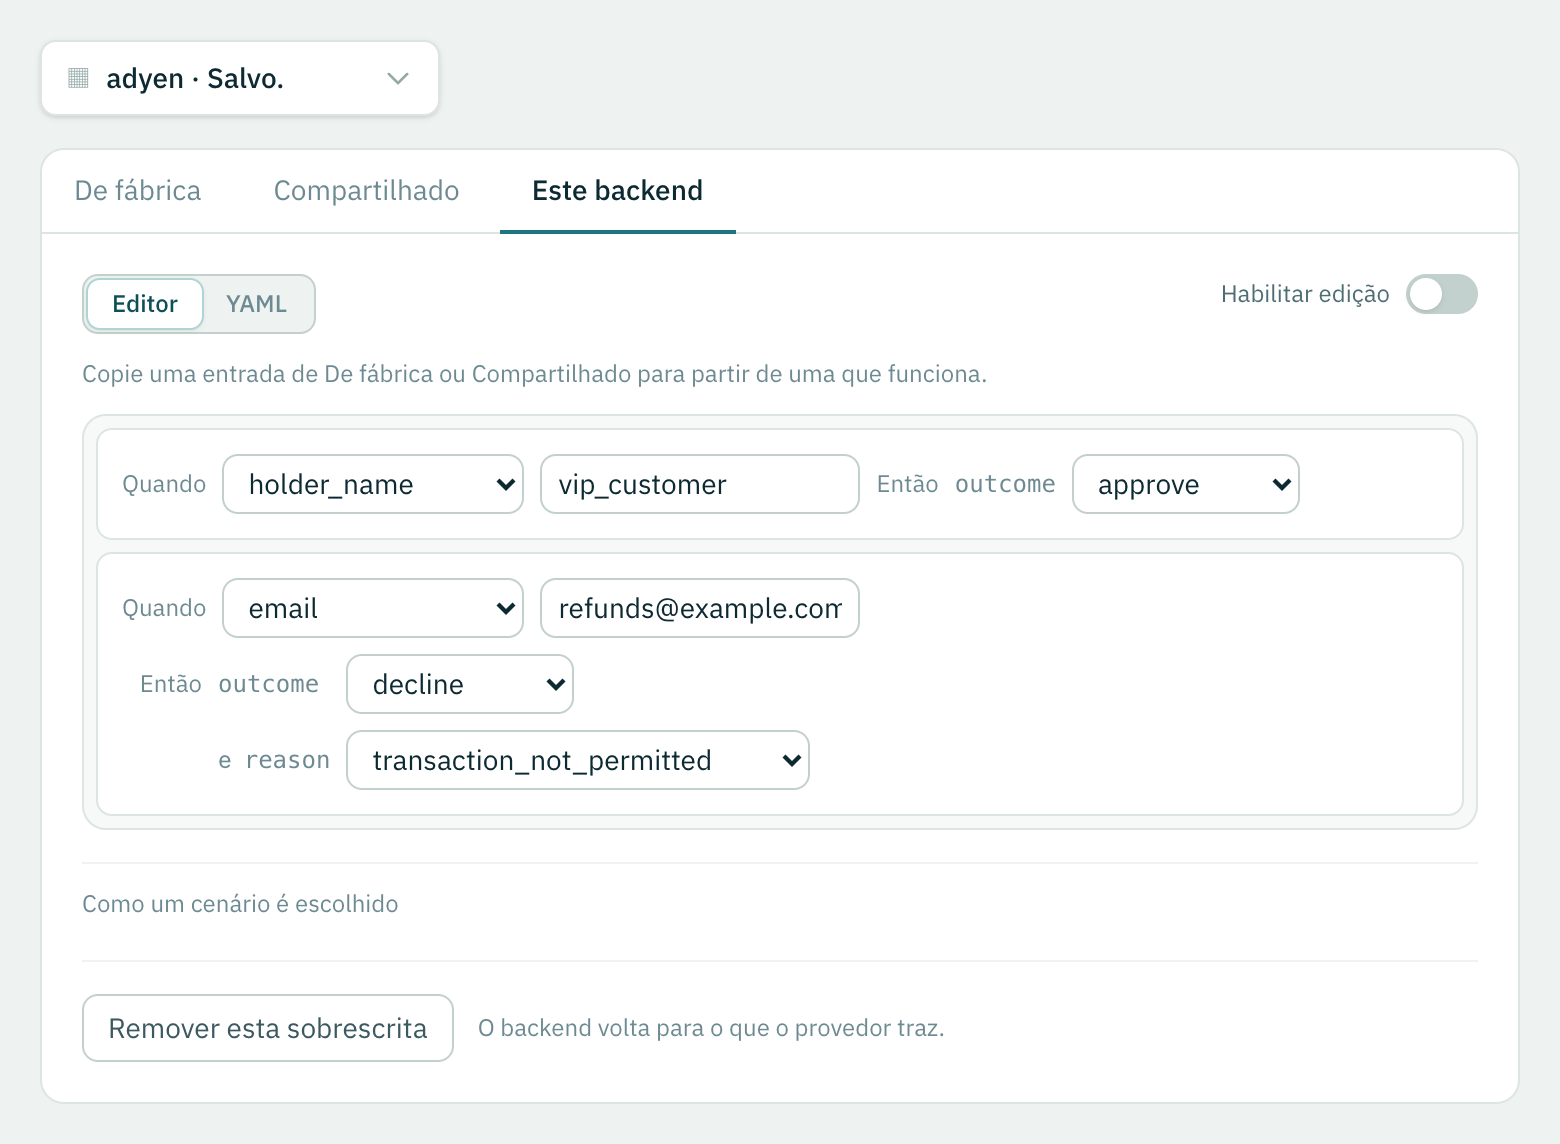Click the 'e reason' label
1560x1144 pixels.
pyautogui.click(x=274, y=760)
